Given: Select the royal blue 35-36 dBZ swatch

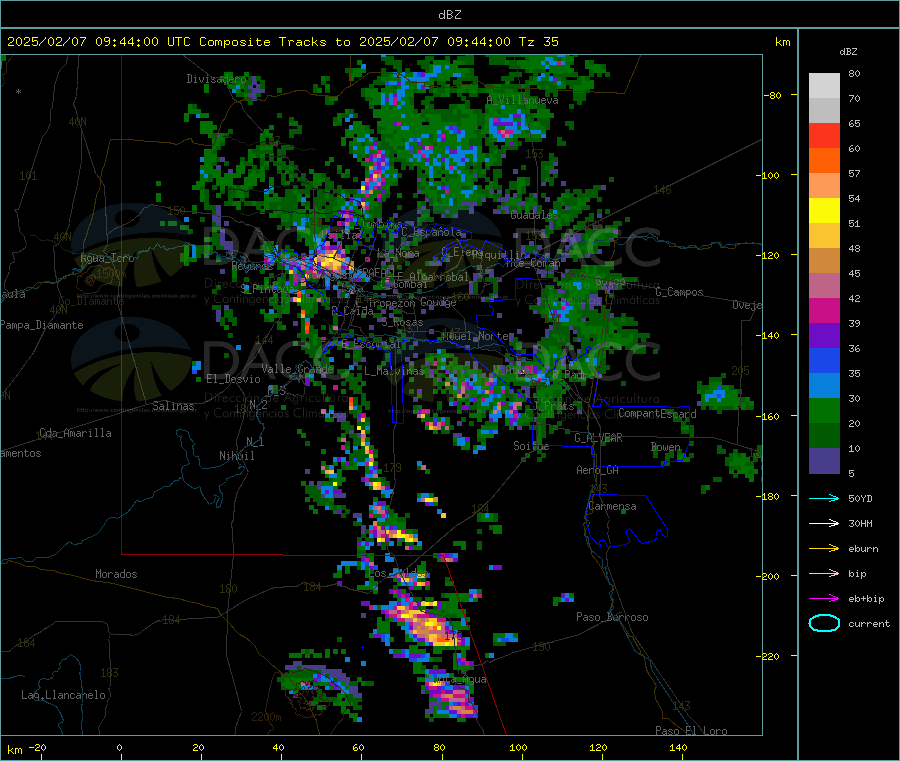Looking at the screenshot, I should (x=824, y=360).
